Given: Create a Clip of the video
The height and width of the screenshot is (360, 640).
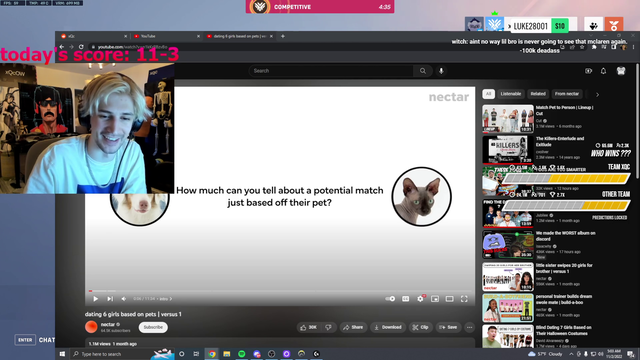Looking at the screenshot, I should tap(420, 327).
